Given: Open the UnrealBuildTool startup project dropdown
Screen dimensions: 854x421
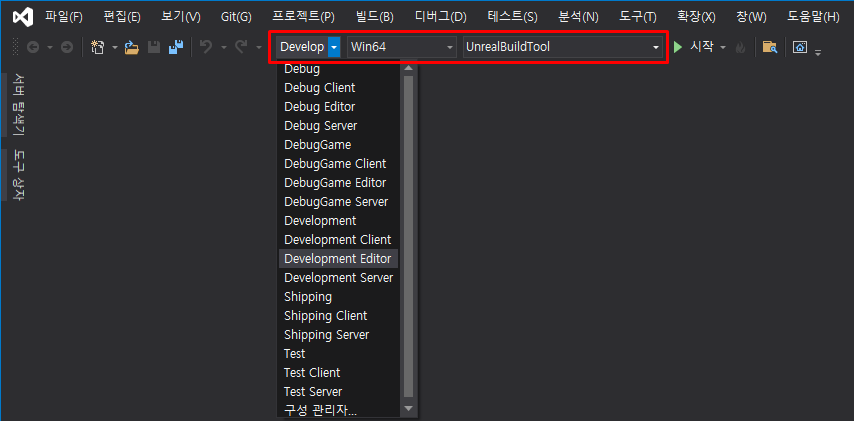Looking at the screenshot, I should point(563,47).
